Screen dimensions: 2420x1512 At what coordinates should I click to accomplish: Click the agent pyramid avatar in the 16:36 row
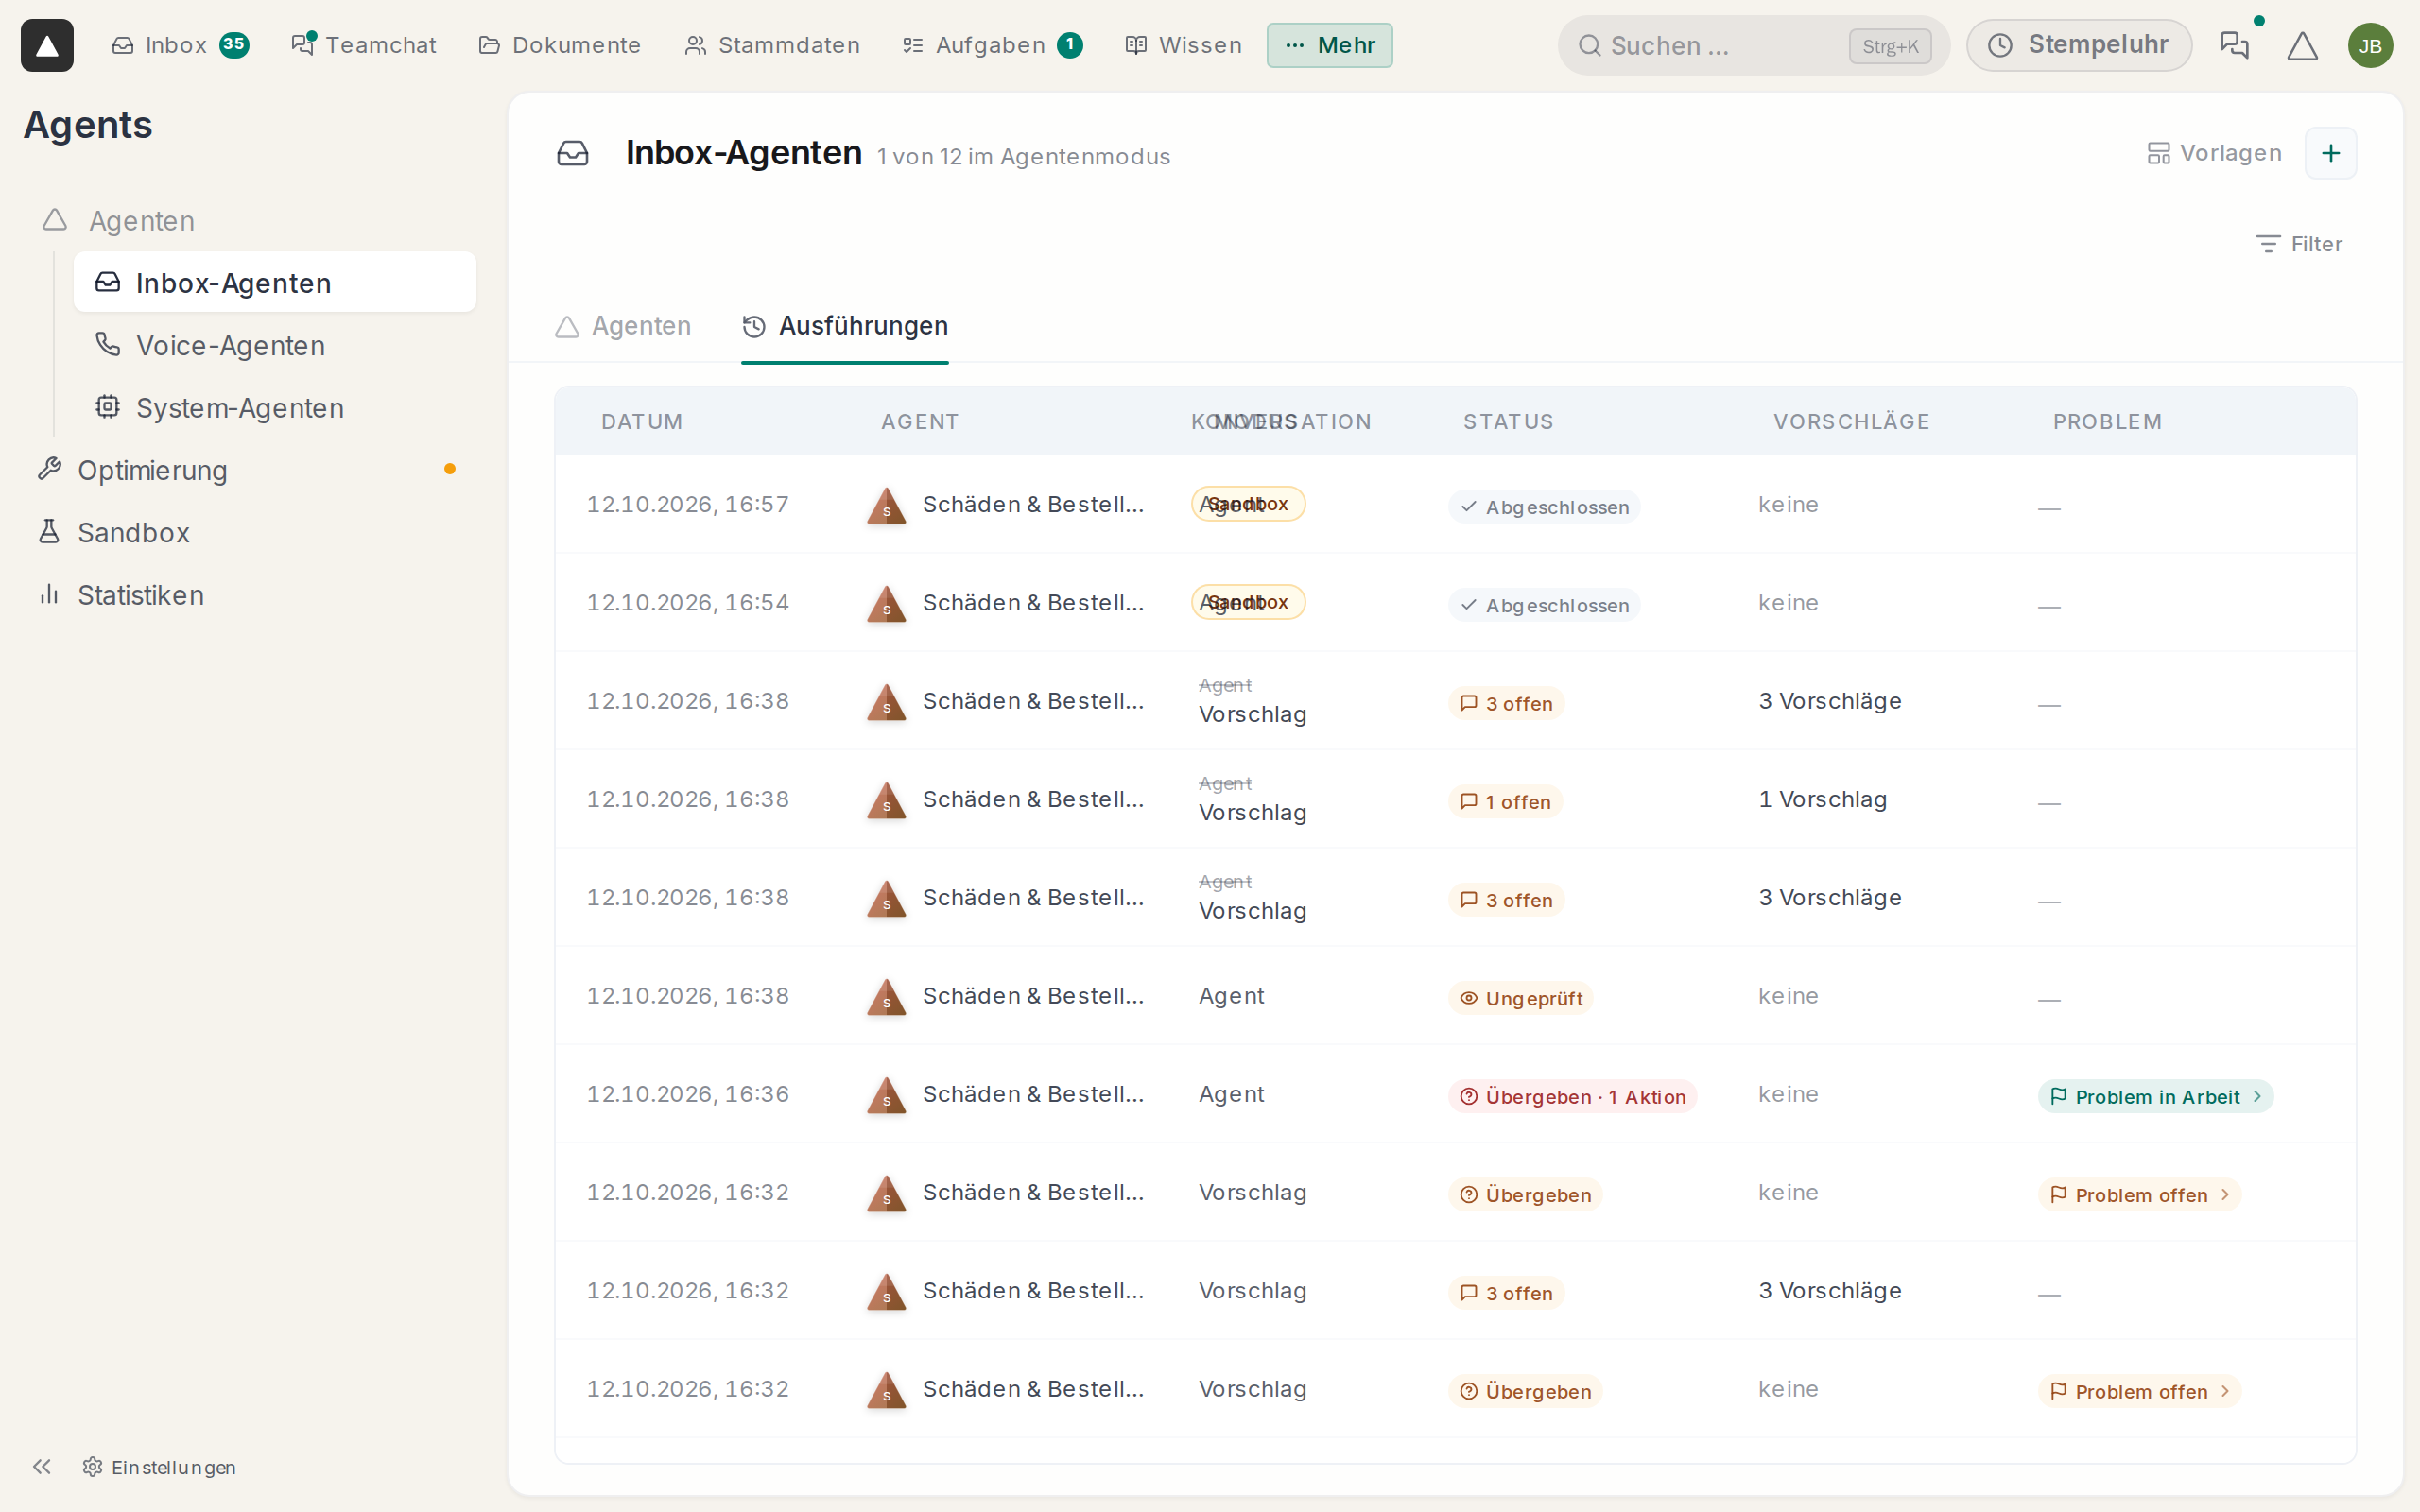pyautogui.click(x=886, y=1094)
